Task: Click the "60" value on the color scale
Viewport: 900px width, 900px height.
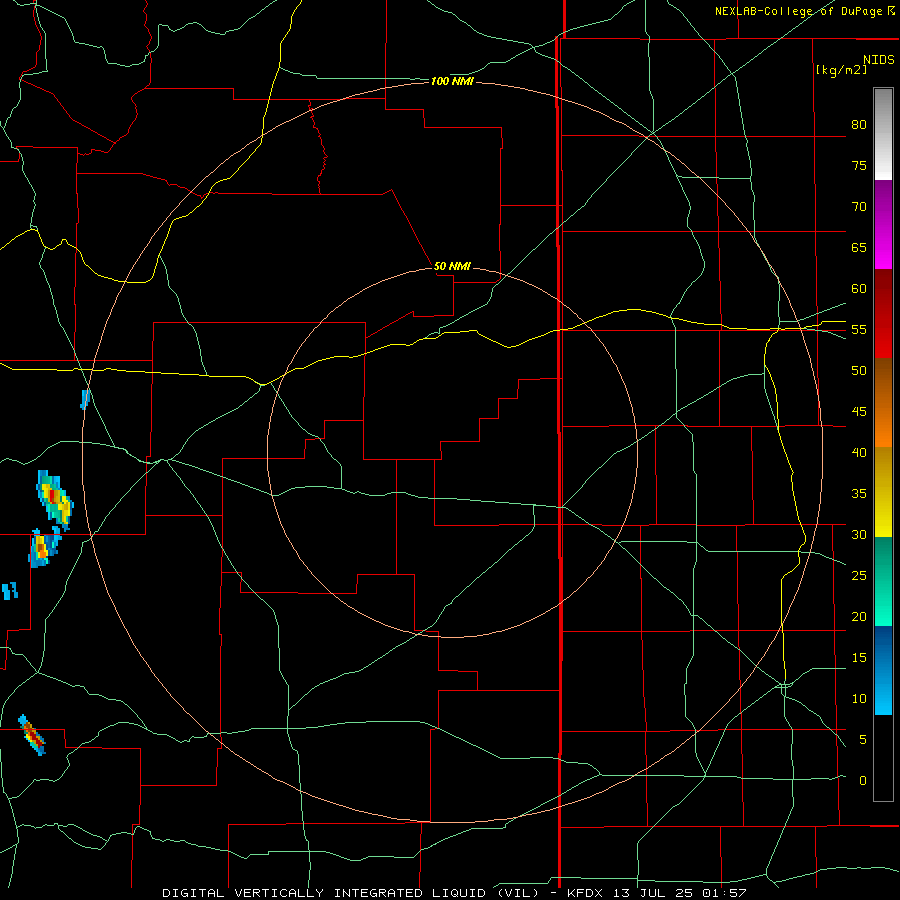Action: pyautogui.click(x=859, y=289)
